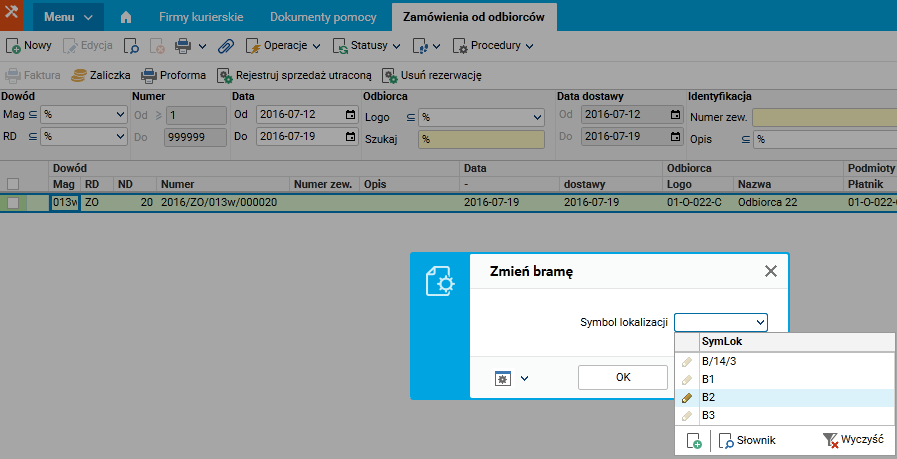Click the Edycja toolbar button
The height and width of the screenshot is (459, 897).
click(x=88, y=46)
